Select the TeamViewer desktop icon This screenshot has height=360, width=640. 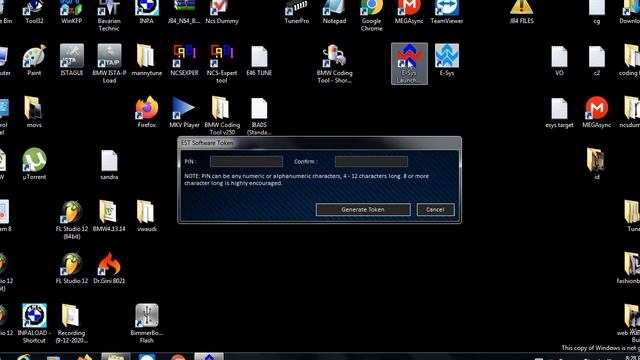pyautogui.click(x=447, y=12)
